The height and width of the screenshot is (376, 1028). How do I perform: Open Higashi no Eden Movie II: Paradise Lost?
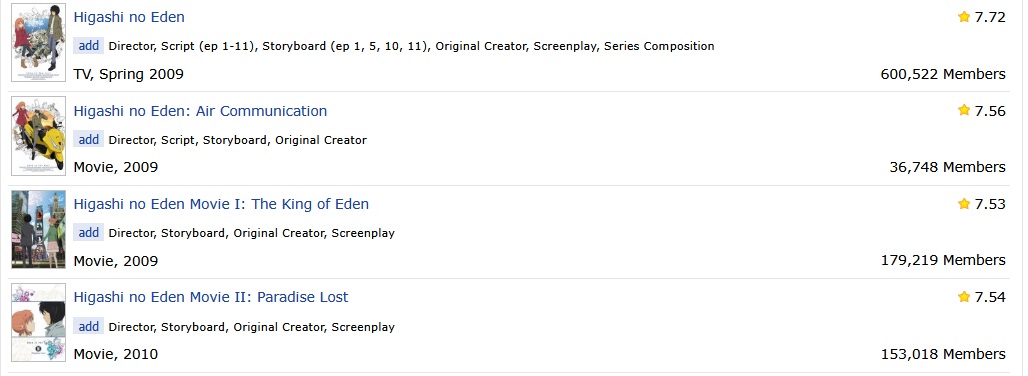[x=210, y=297]
